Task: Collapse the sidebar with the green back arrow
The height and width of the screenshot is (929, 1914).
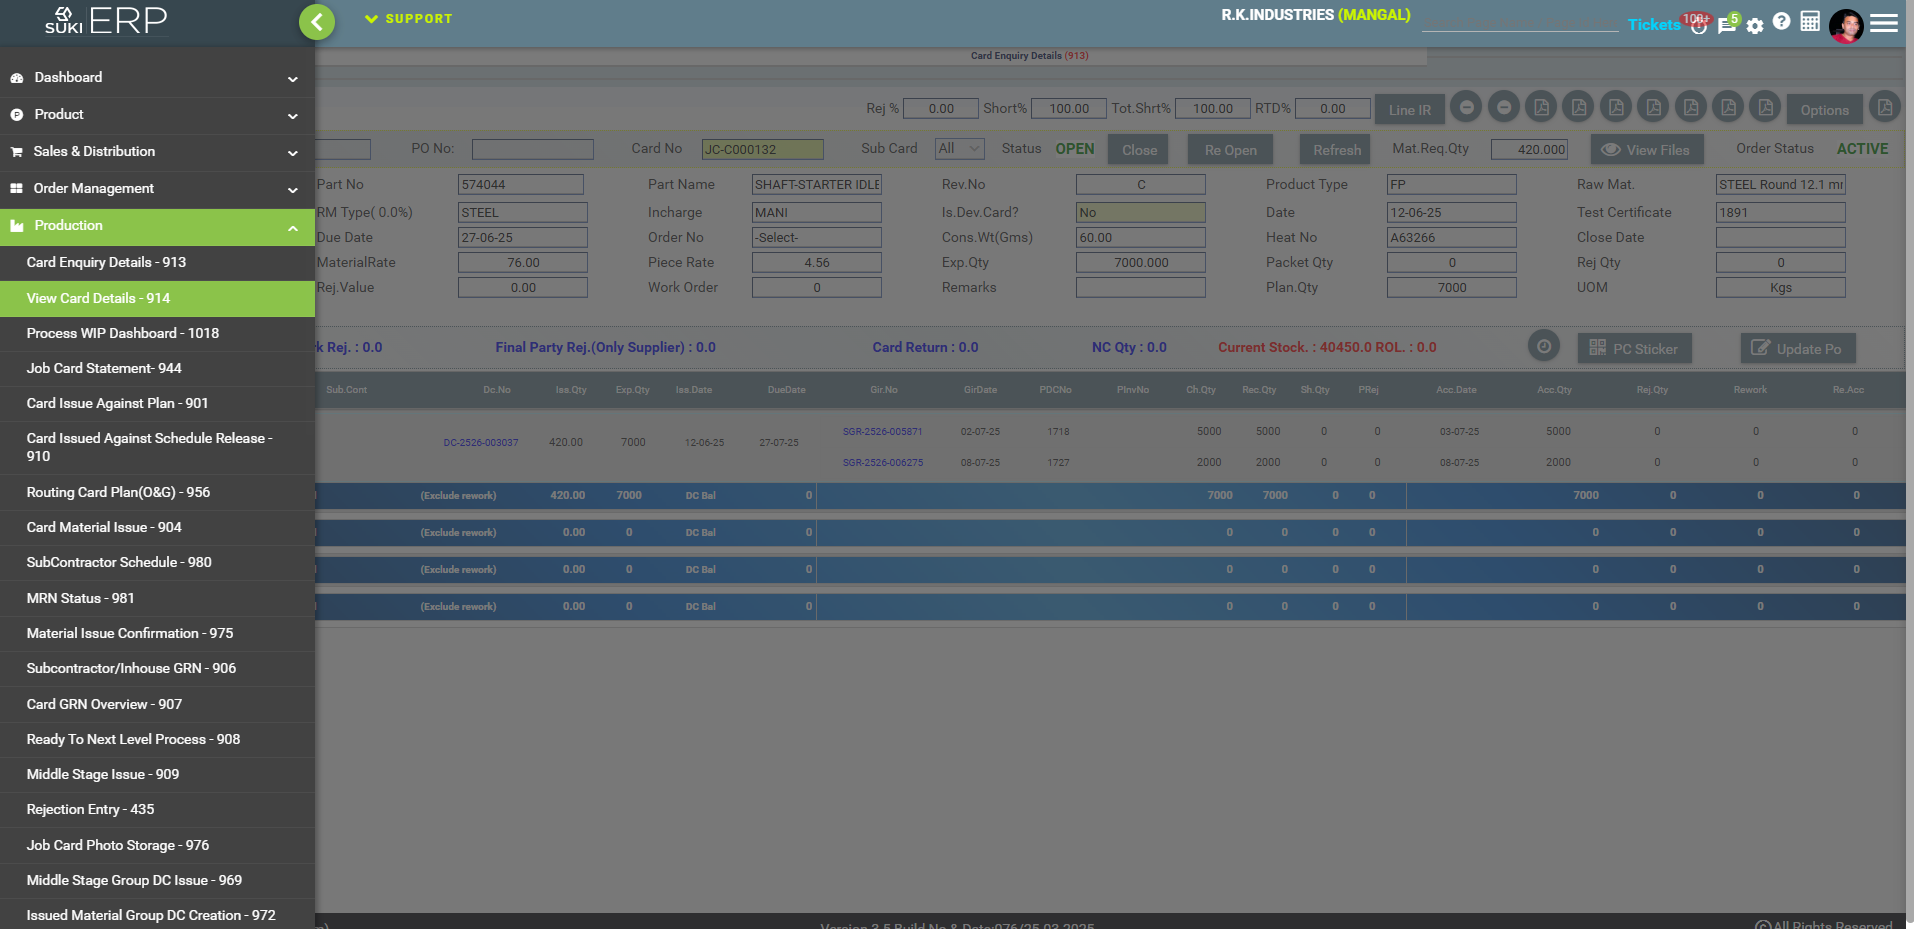Action: pyautogui.click(x=316, y=22)
